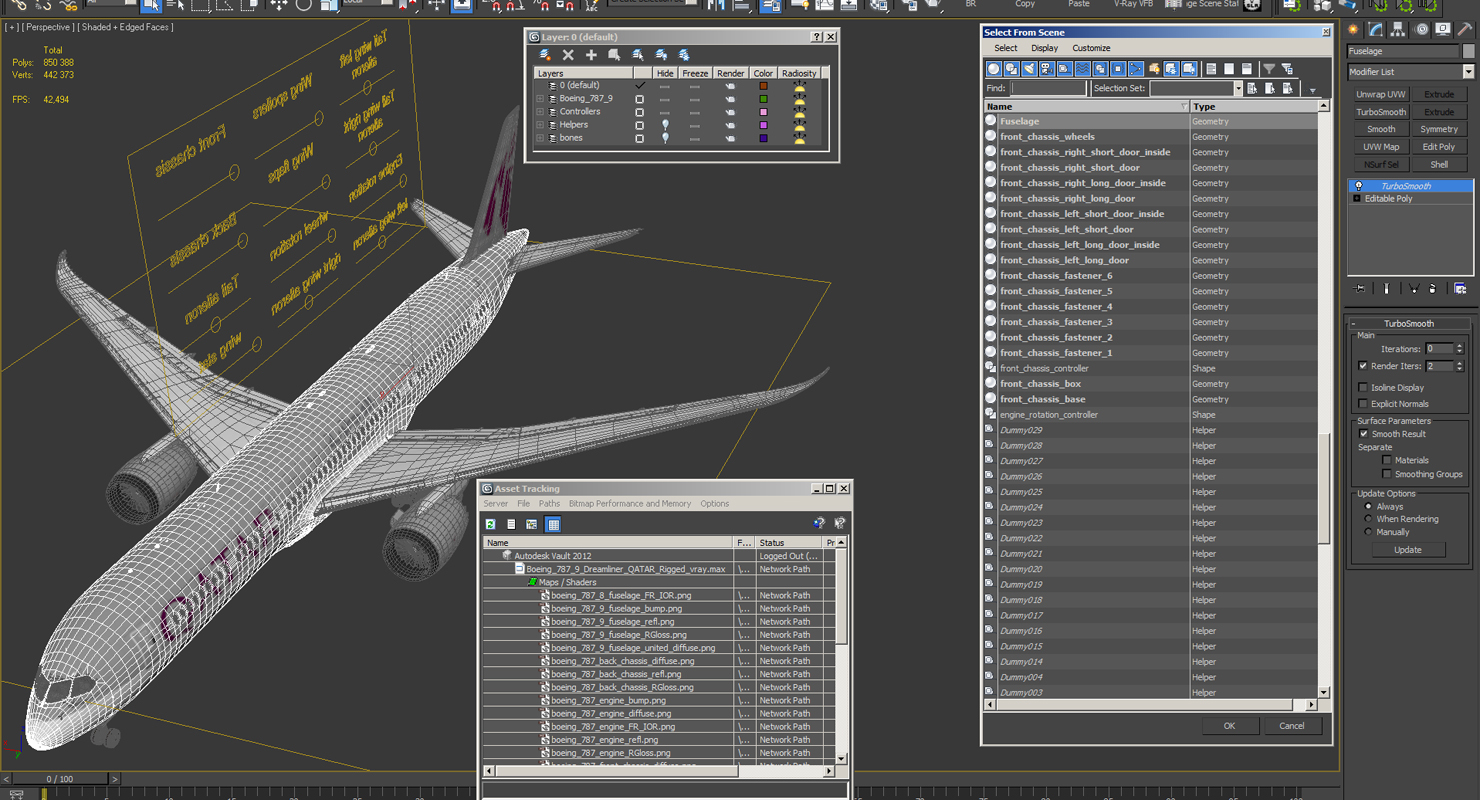Toggle Display Helpers filter in Select From Scene
This screenshot has width=1480, height=800.
1065,69
